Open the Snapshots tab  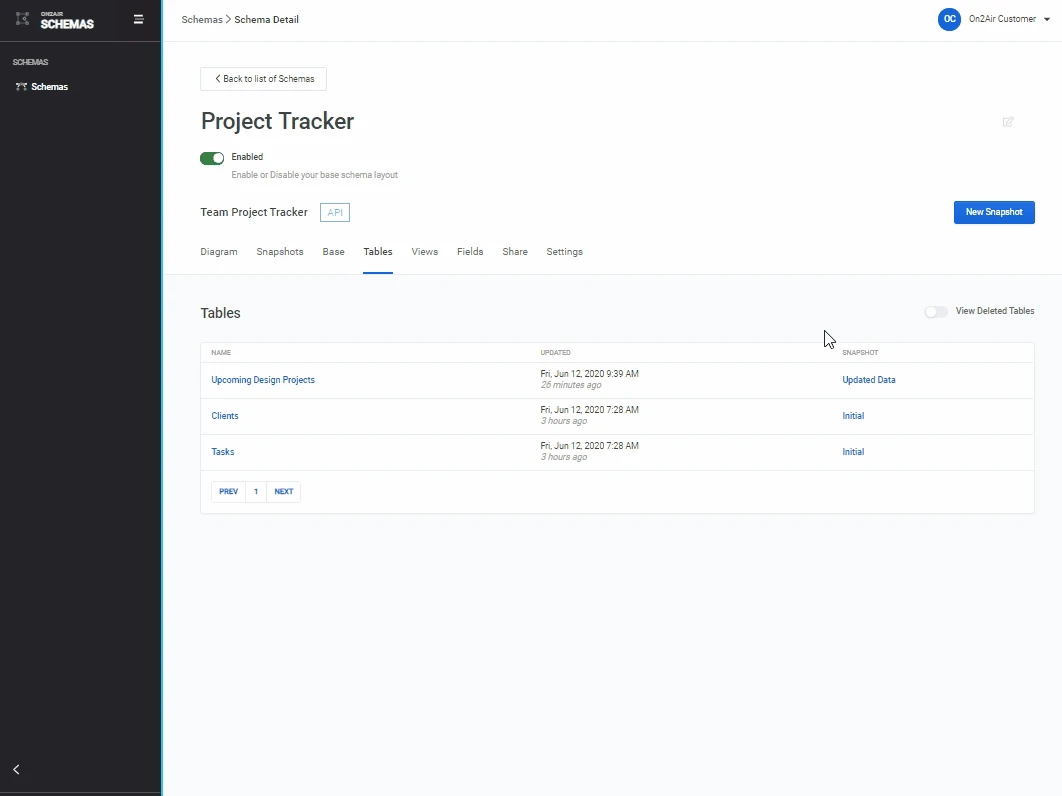point(280,252)
